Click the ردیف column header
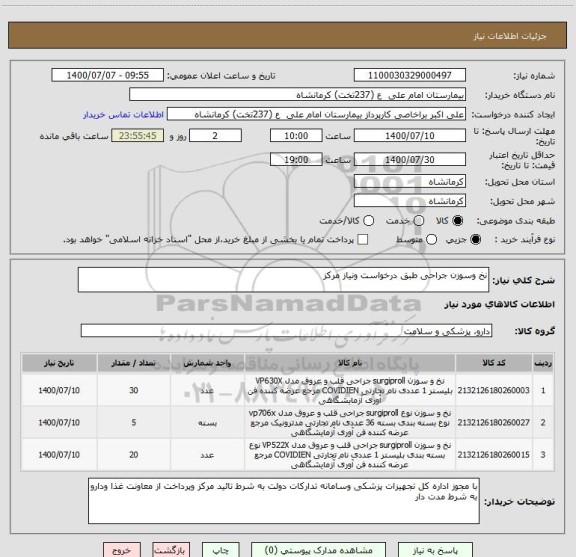Viewport: 576px width, 557px height. click(543, 363)
